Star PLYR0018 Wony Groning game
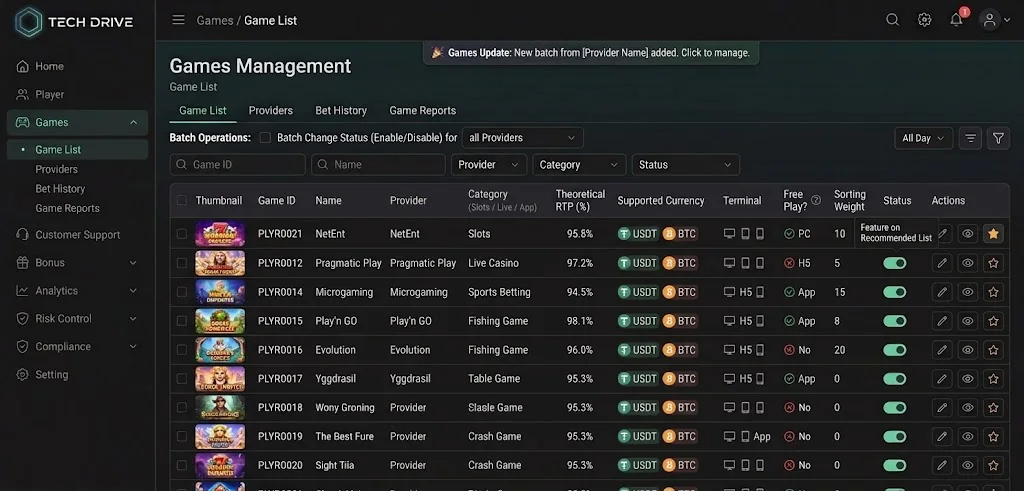This screenshot has width=1024, height=491. pos(993,407)
